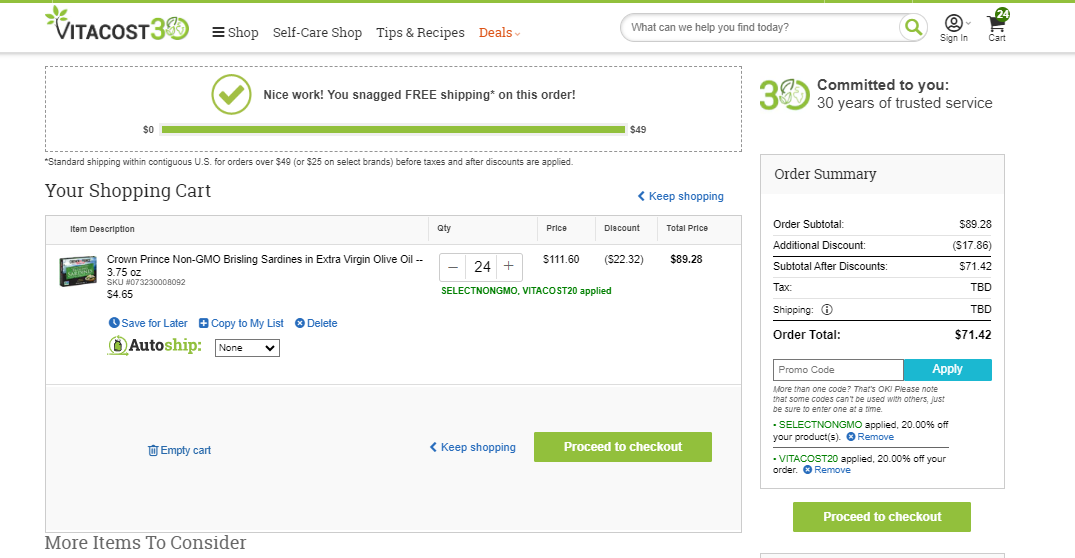Copy item to My List

pos(241,323)
